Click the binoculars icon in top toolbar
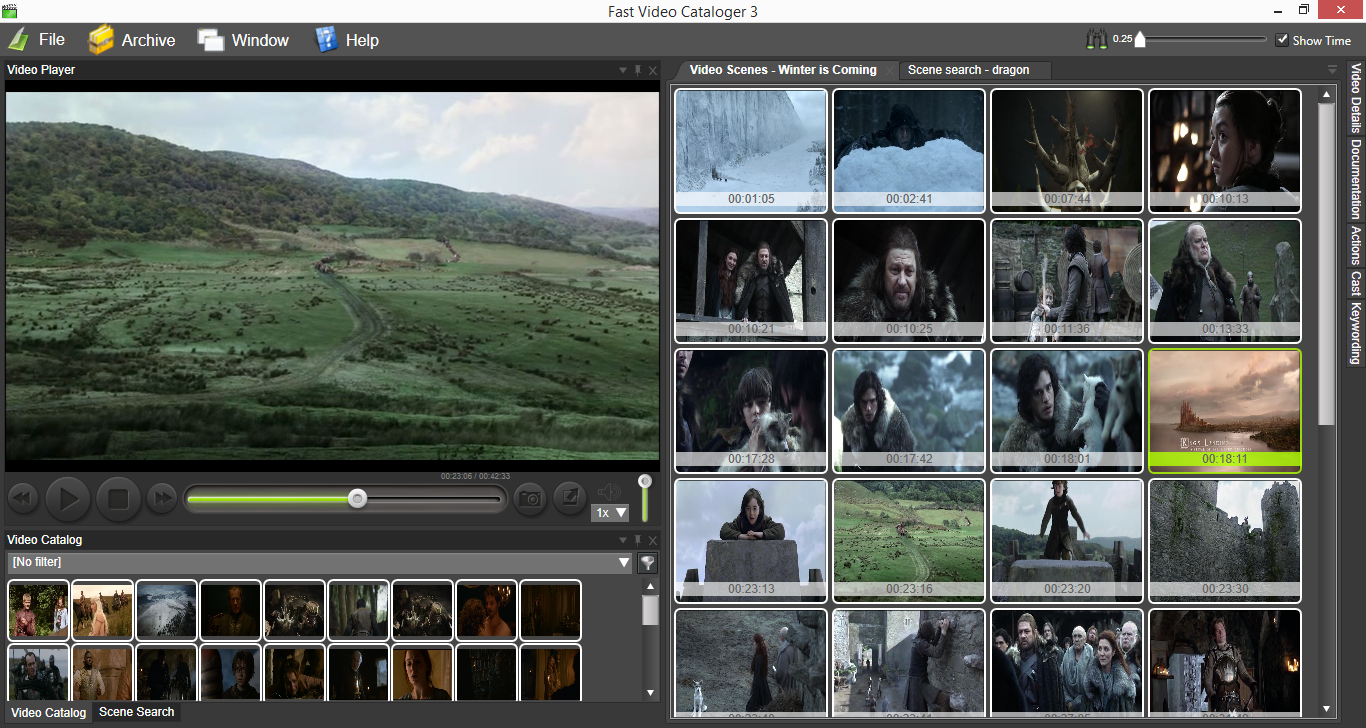1366x728 pixels. (1098, 40)
